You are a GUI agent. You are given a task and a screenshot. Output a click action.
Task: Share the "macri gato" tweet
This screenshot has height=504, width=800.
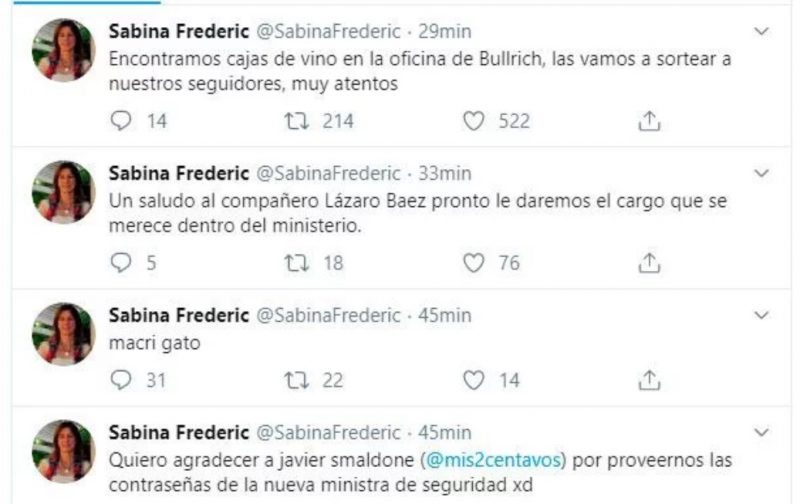coord(649,380)
